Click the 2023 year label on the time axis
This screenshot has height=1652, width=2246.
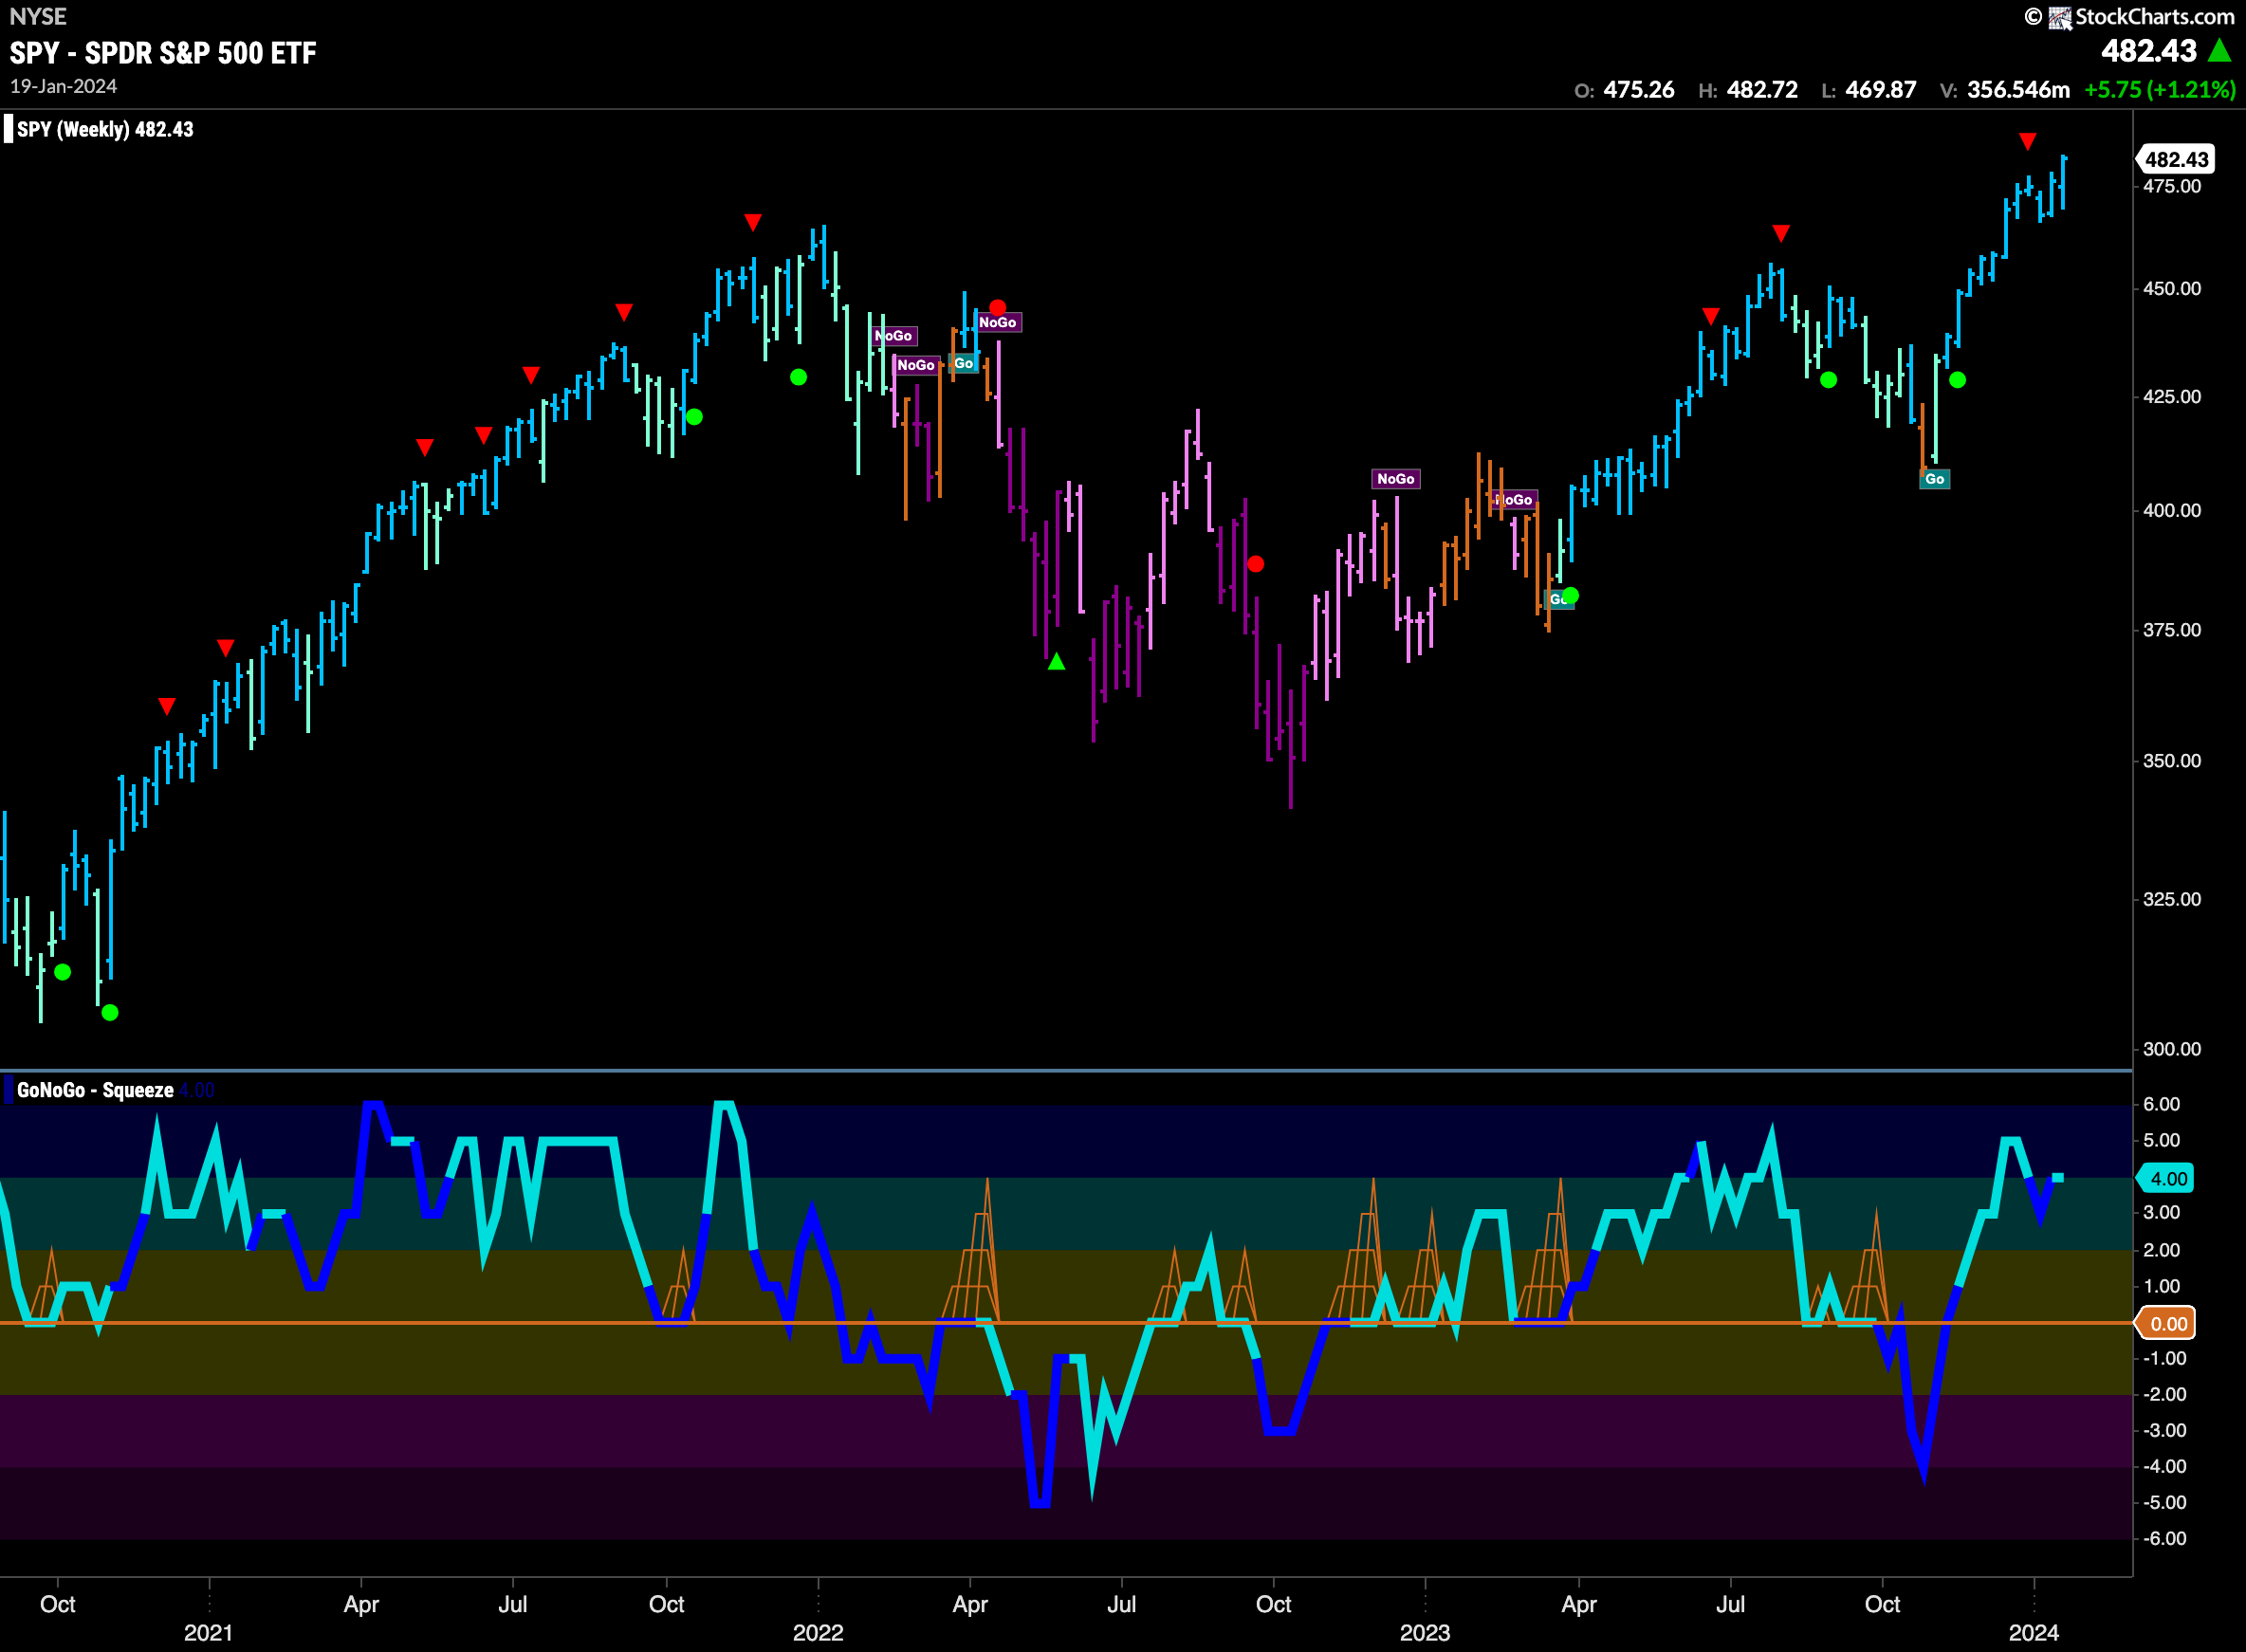1424,1633
